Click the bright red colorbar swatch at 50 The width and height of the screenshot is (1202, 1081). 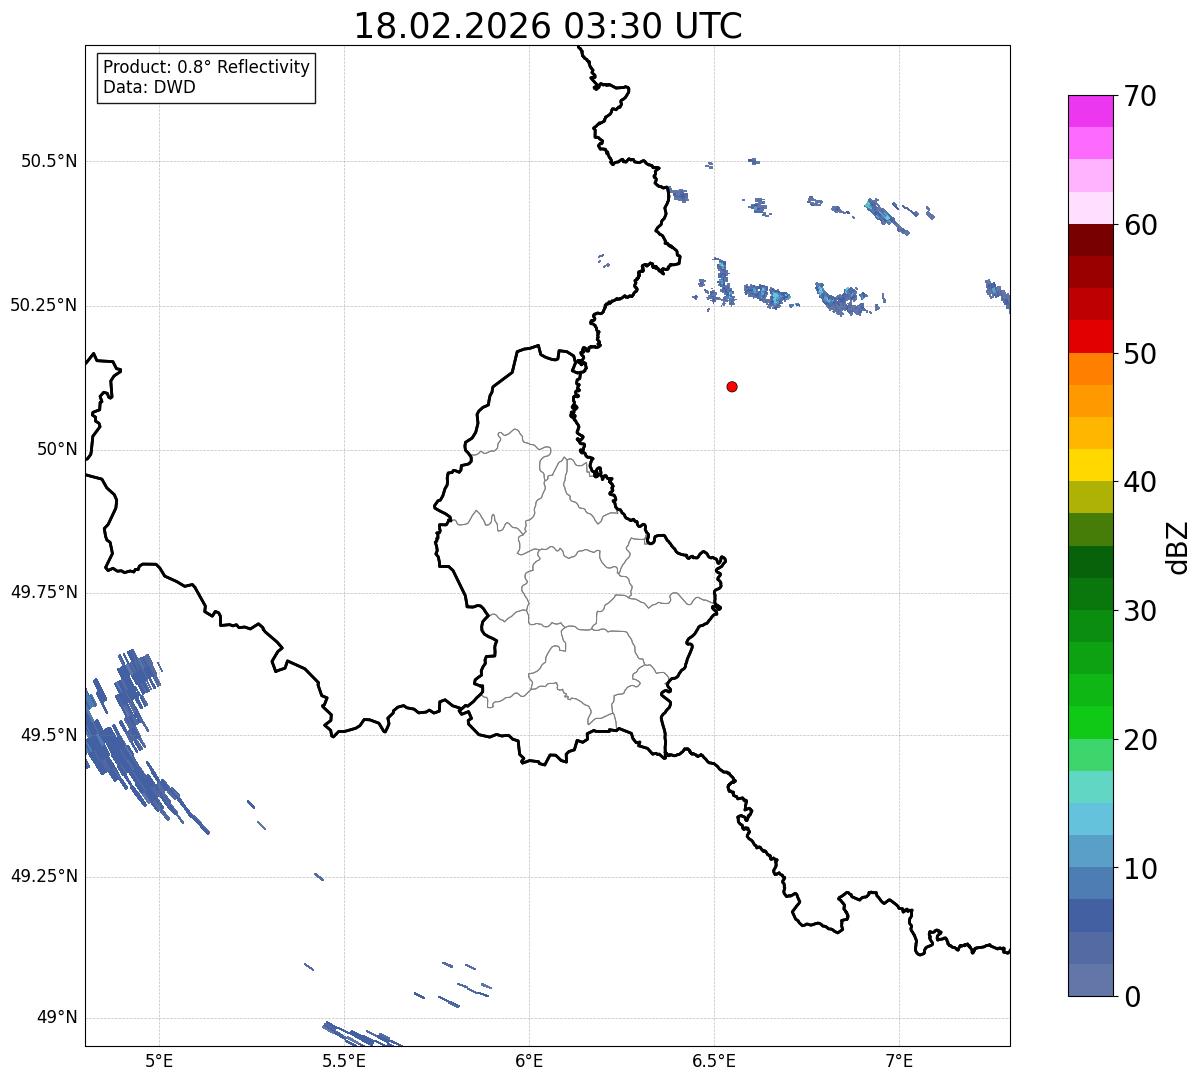click(x=1091, y=337)
